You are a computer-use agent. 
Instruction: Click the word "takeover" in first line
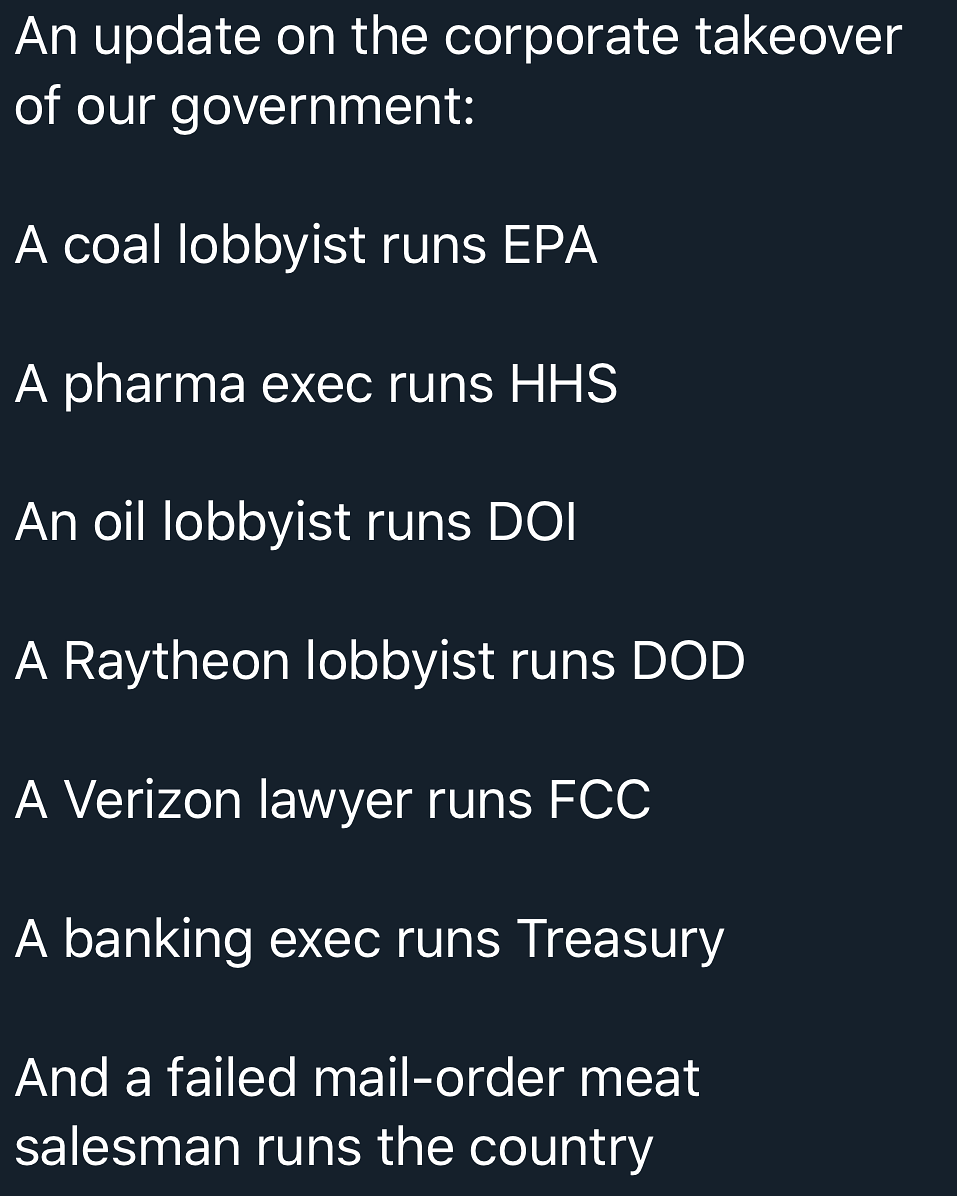pos(798,37)
